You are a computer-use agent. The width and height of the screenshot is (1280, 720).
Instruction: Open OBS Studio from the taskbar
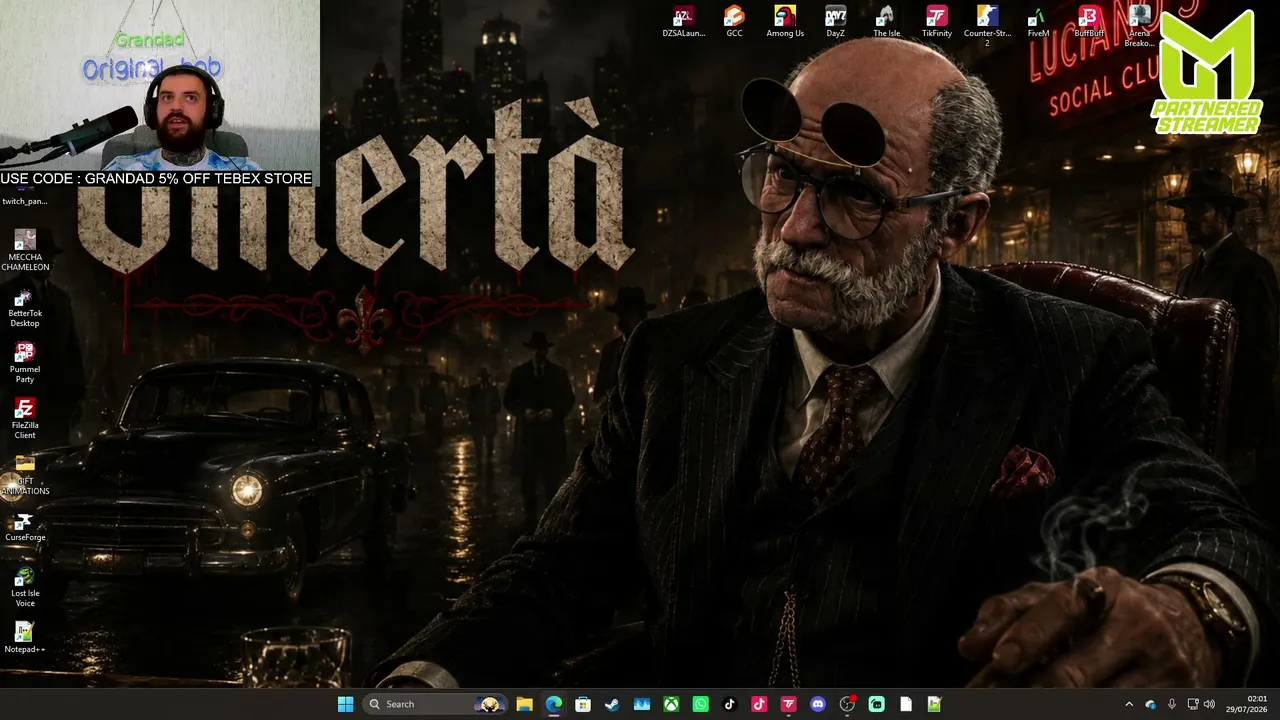click(847, 704)
